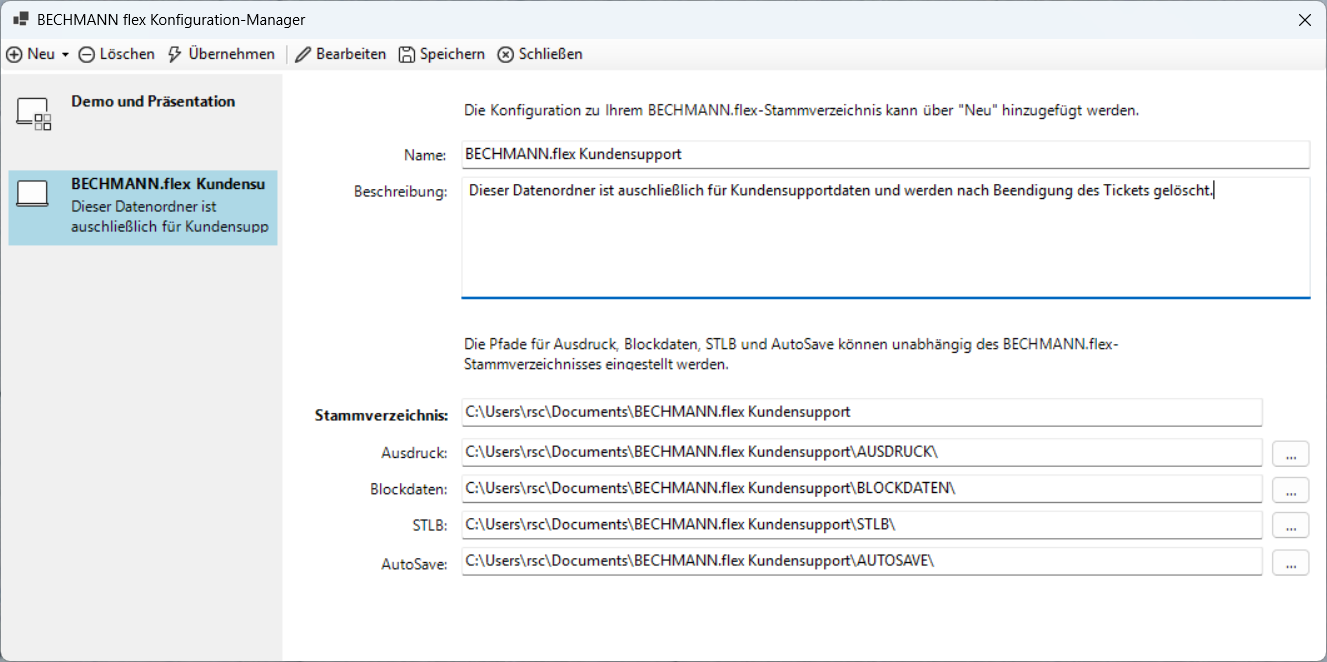Save configuration with Speichern
1327x662 pixels.
(x=442, y=54)
